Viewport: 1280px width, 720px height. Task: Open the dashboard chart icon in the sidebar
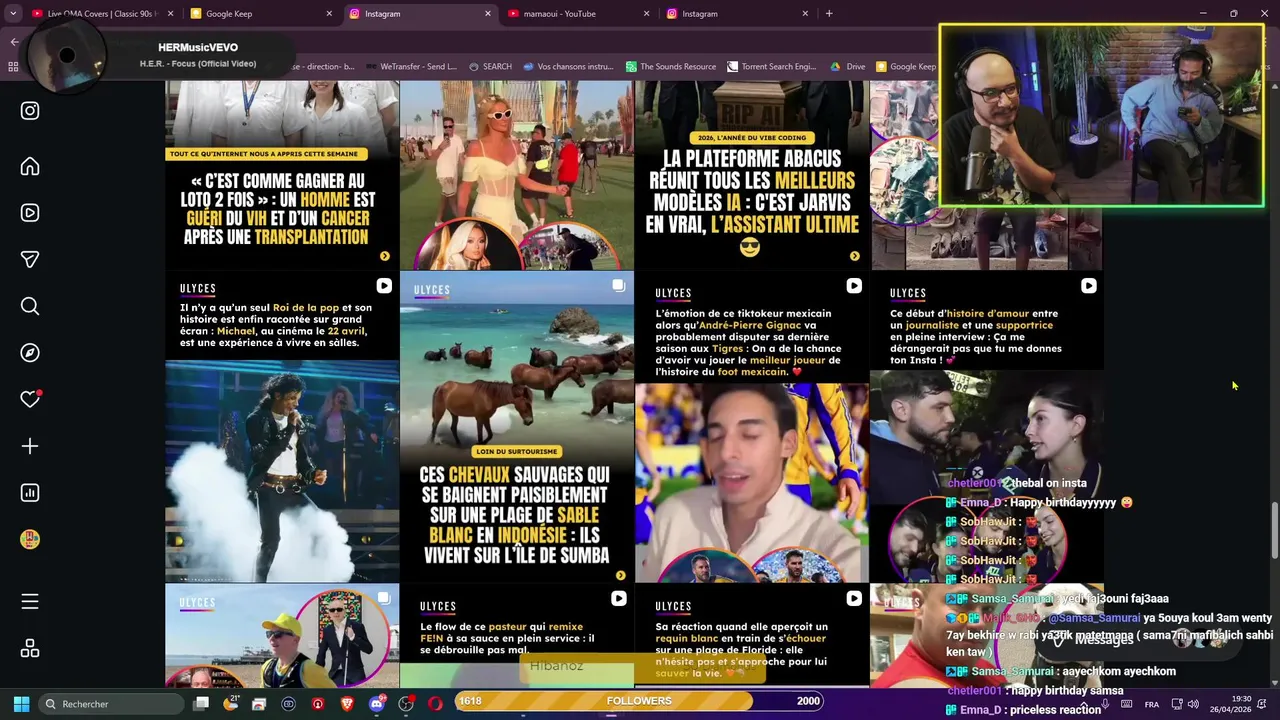(30, 493)
